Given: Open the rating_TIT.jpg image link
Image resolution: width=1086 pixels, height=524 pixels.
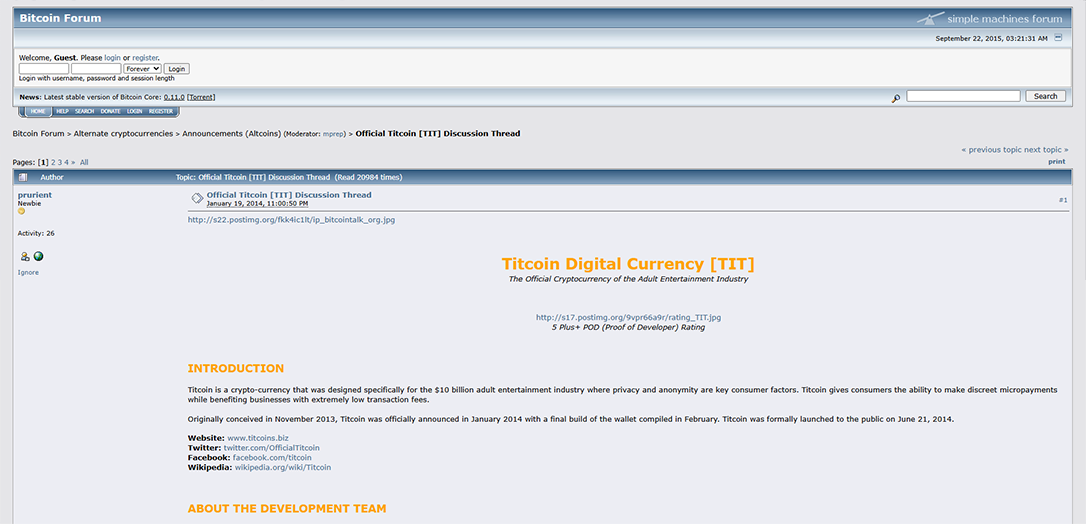Looking at the screenshot, I should point(628,318).
